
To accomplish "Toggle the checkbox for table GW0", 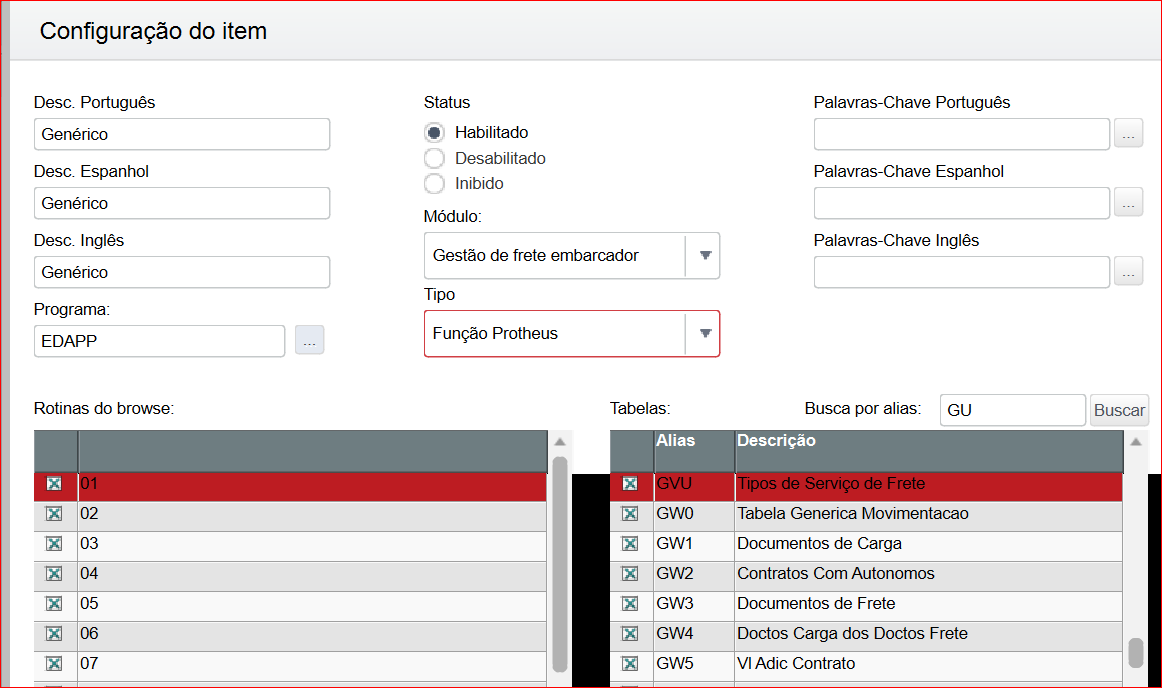I will coord(630,514).
